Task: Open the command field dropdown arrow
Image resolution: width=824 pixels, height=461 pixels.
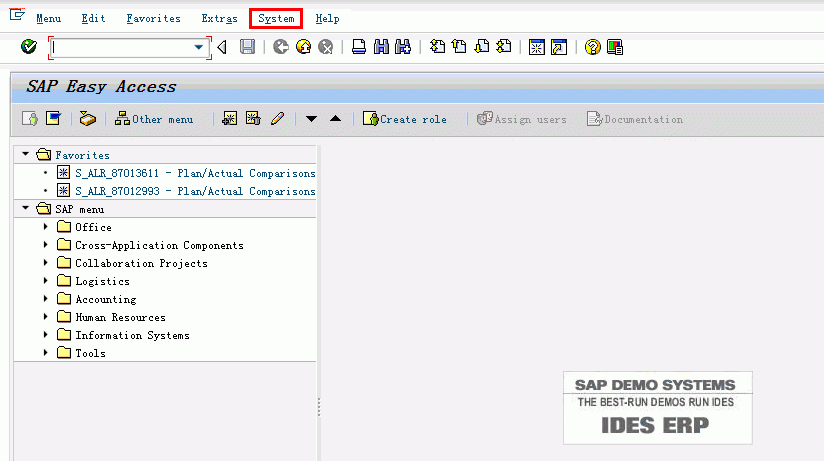Action: 199,47
